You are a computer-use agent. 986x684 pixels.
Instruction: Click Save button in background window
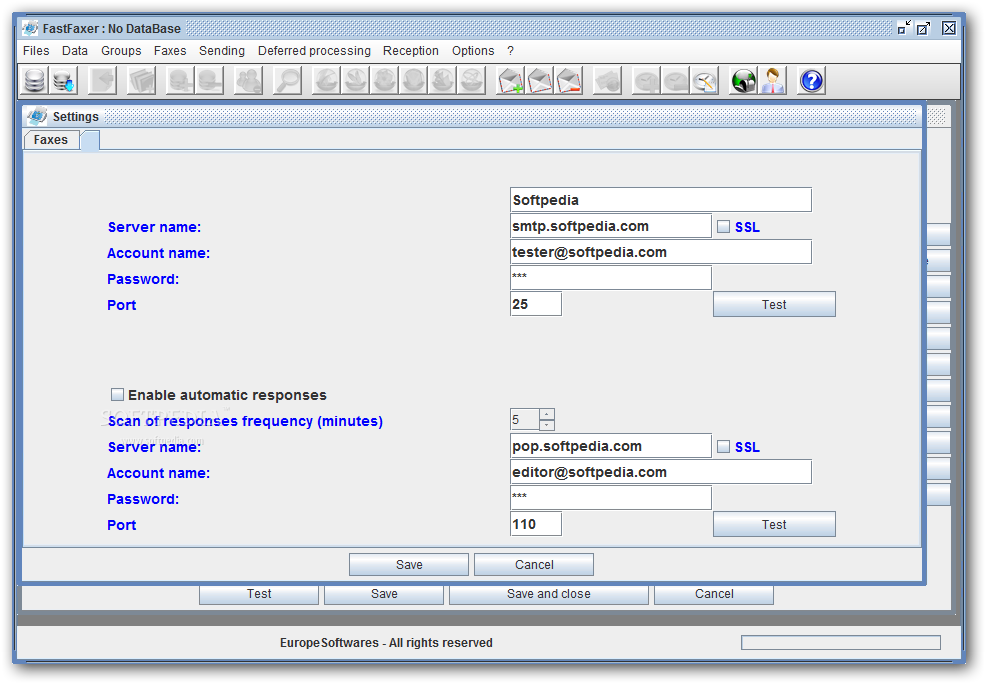pos(384,594)
